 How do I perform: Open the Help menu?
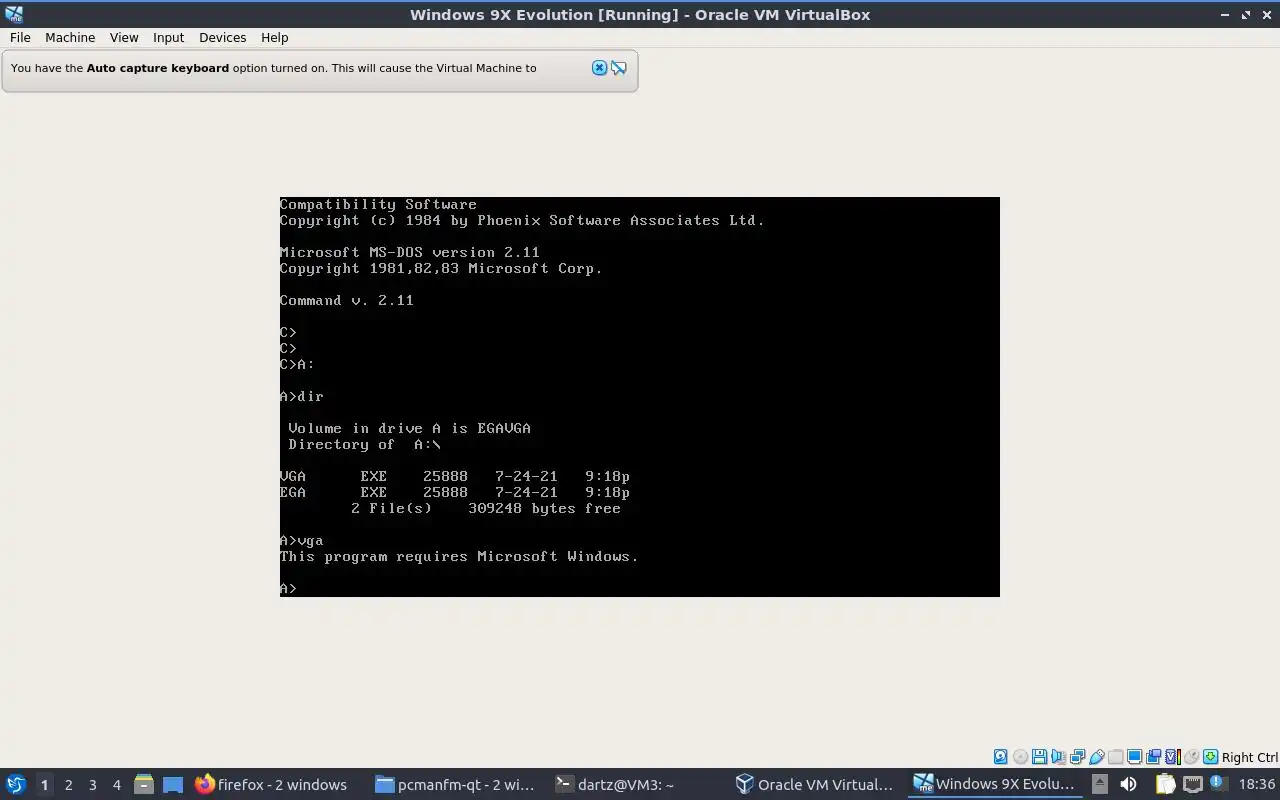pyautogui.click(x=274, y=37)
